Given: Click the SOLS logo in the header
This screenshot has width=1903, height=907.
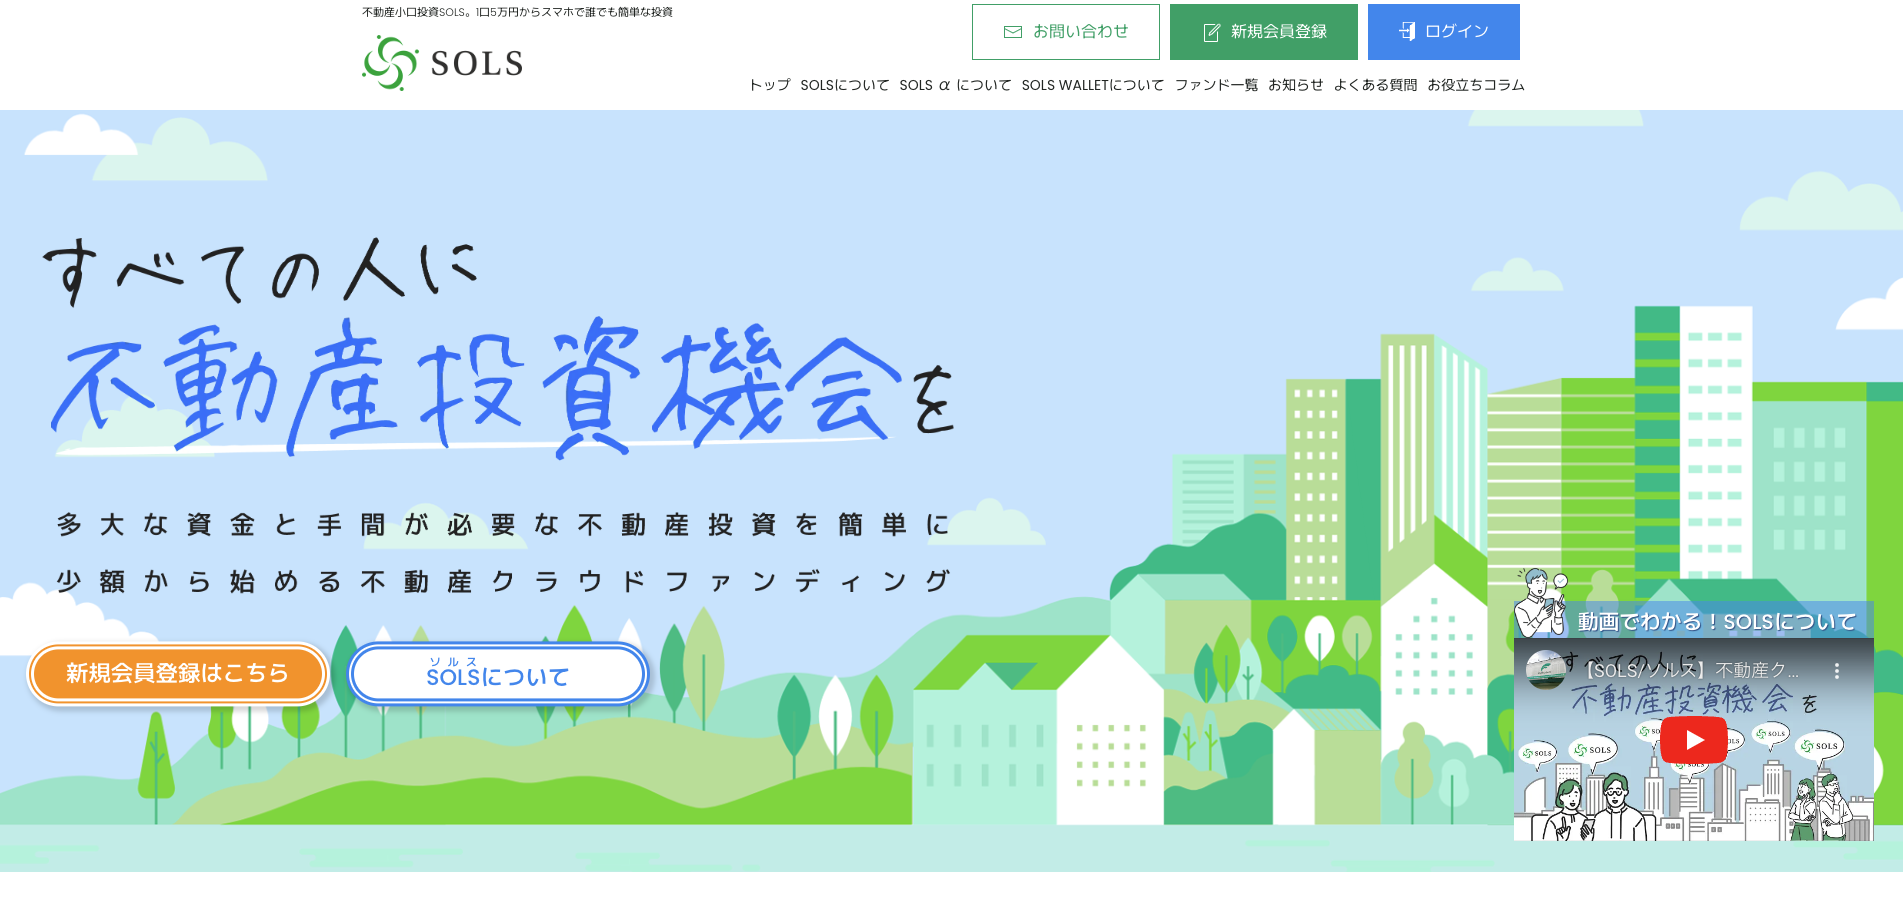Looking at the screenshot, I should [x=442, y=63].
